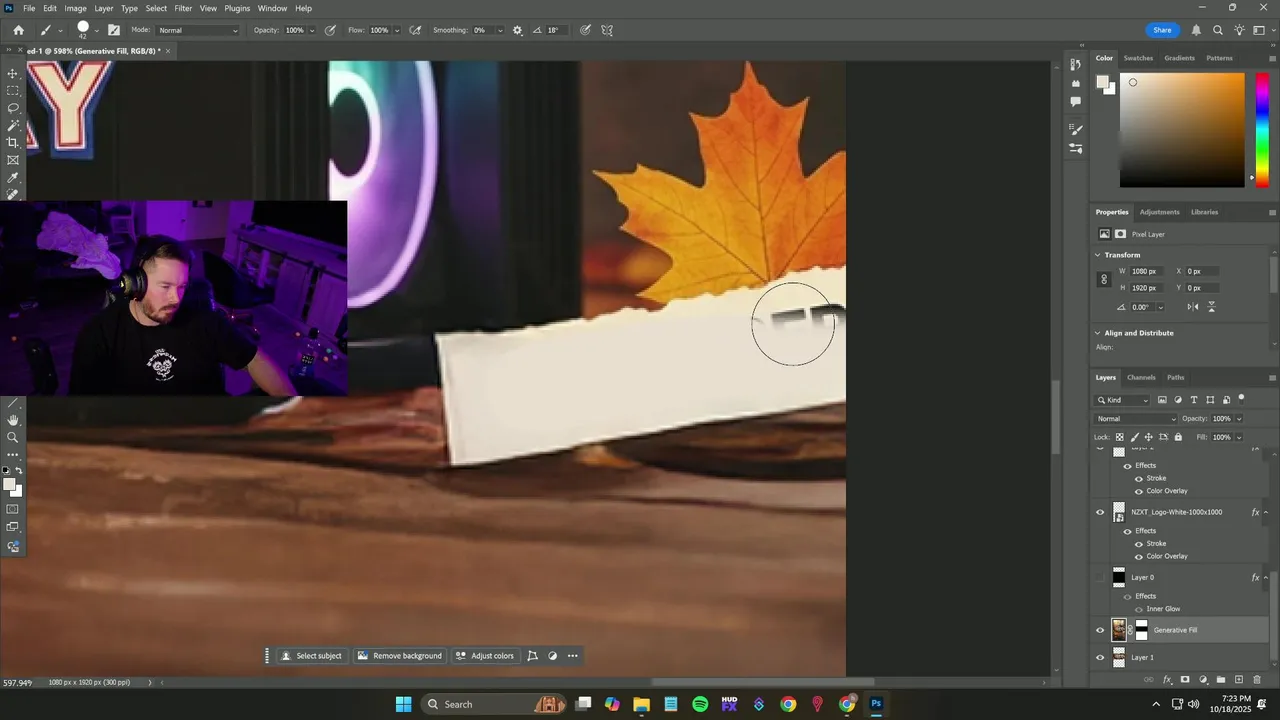Open the Plugins menu

(237, 8)
